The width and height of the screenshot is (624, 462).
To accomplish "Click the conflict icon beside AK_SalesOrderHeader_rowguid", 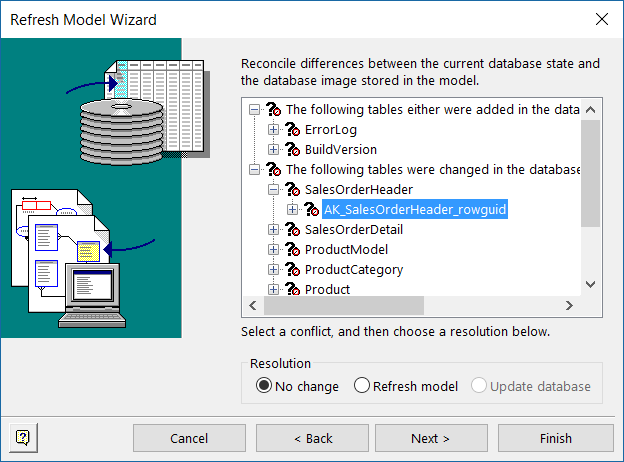I will (311, 210).
